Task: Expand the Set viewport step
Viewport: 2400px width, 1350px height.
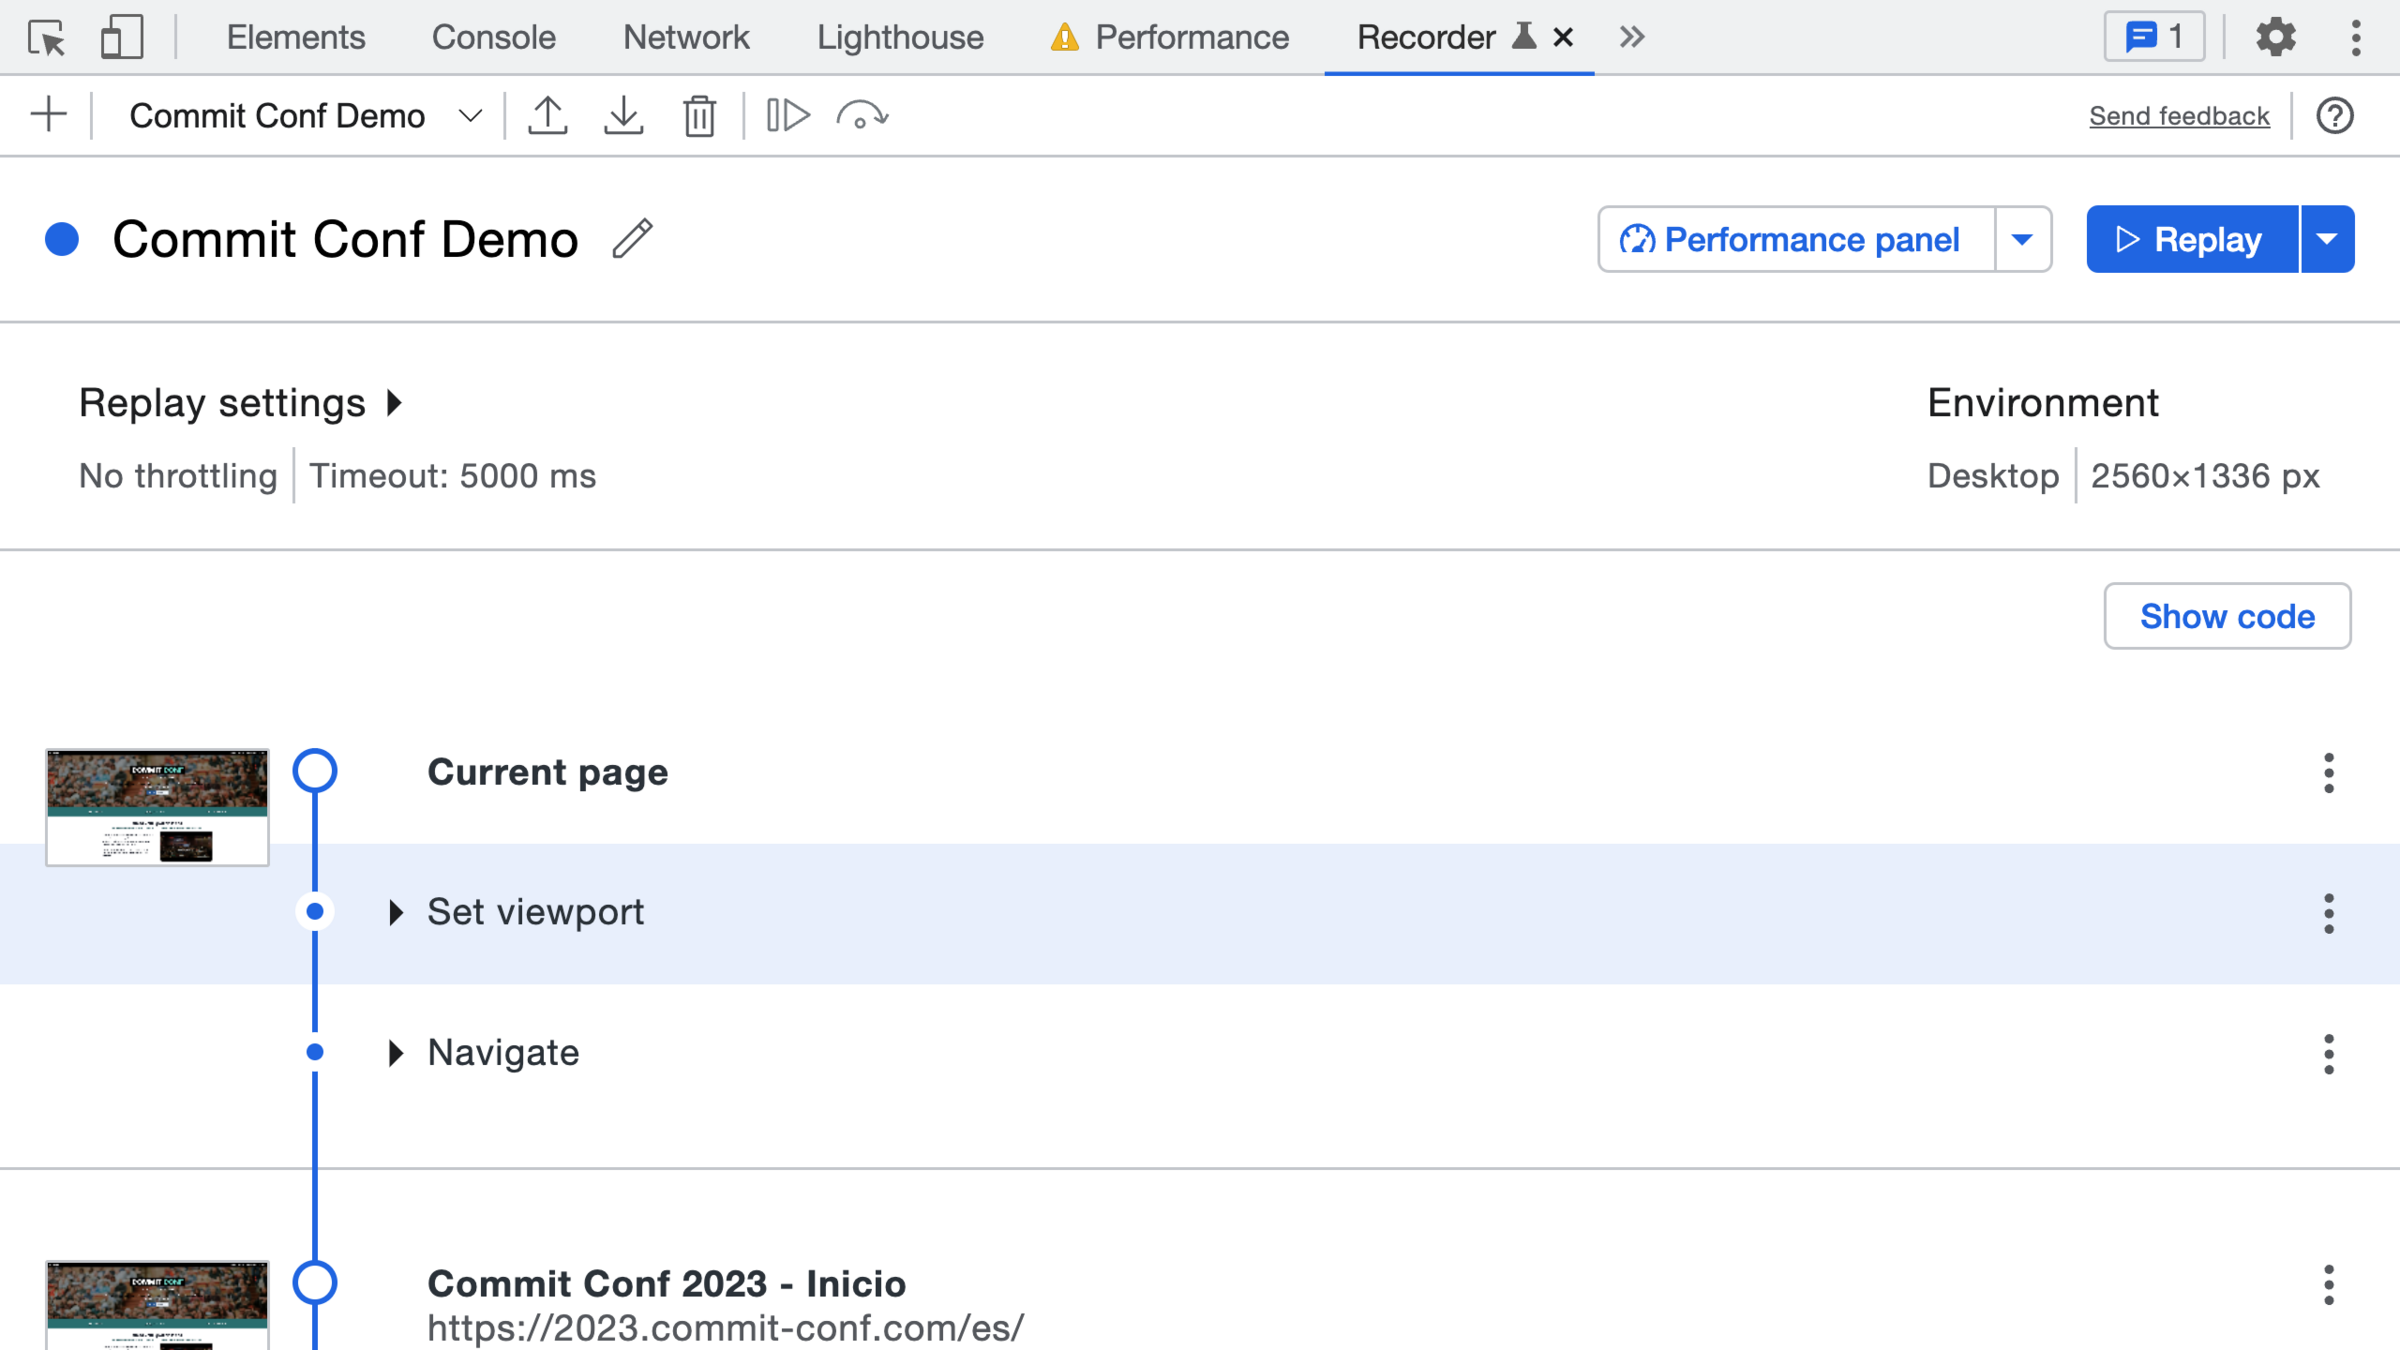Action: click(x=396, y=912)
